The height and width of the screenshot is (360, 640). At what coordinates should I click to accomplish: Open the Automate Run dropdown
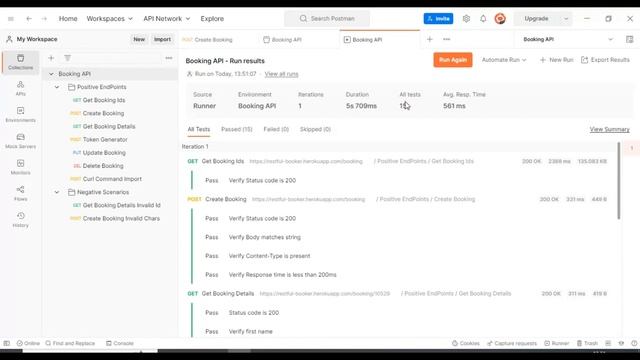[x=504, y=60]
